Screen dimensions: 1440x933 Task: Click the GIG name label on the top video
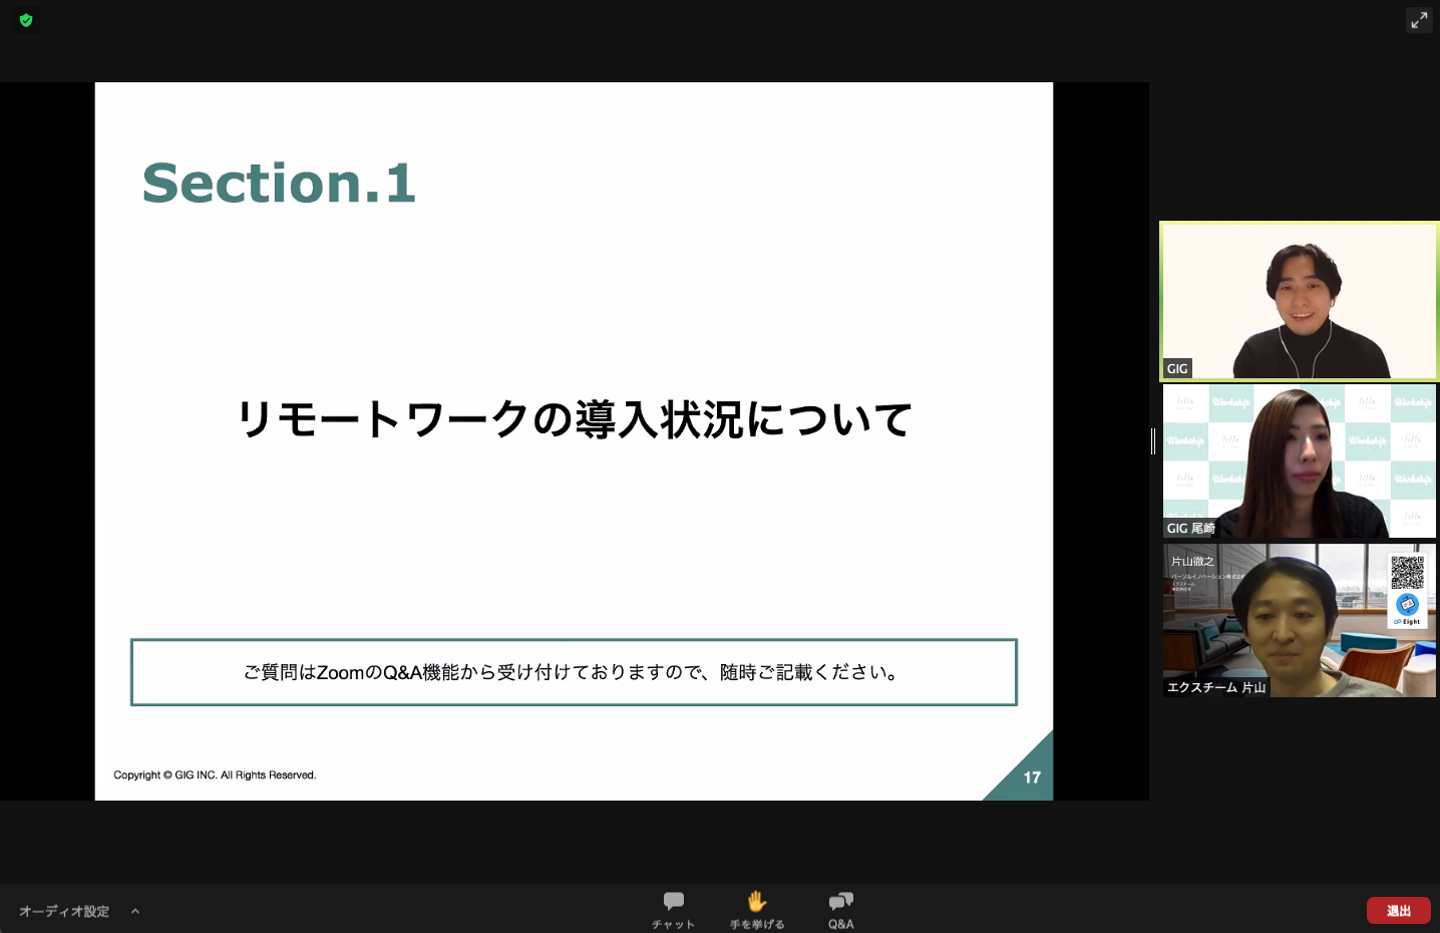click(1177, 369)
